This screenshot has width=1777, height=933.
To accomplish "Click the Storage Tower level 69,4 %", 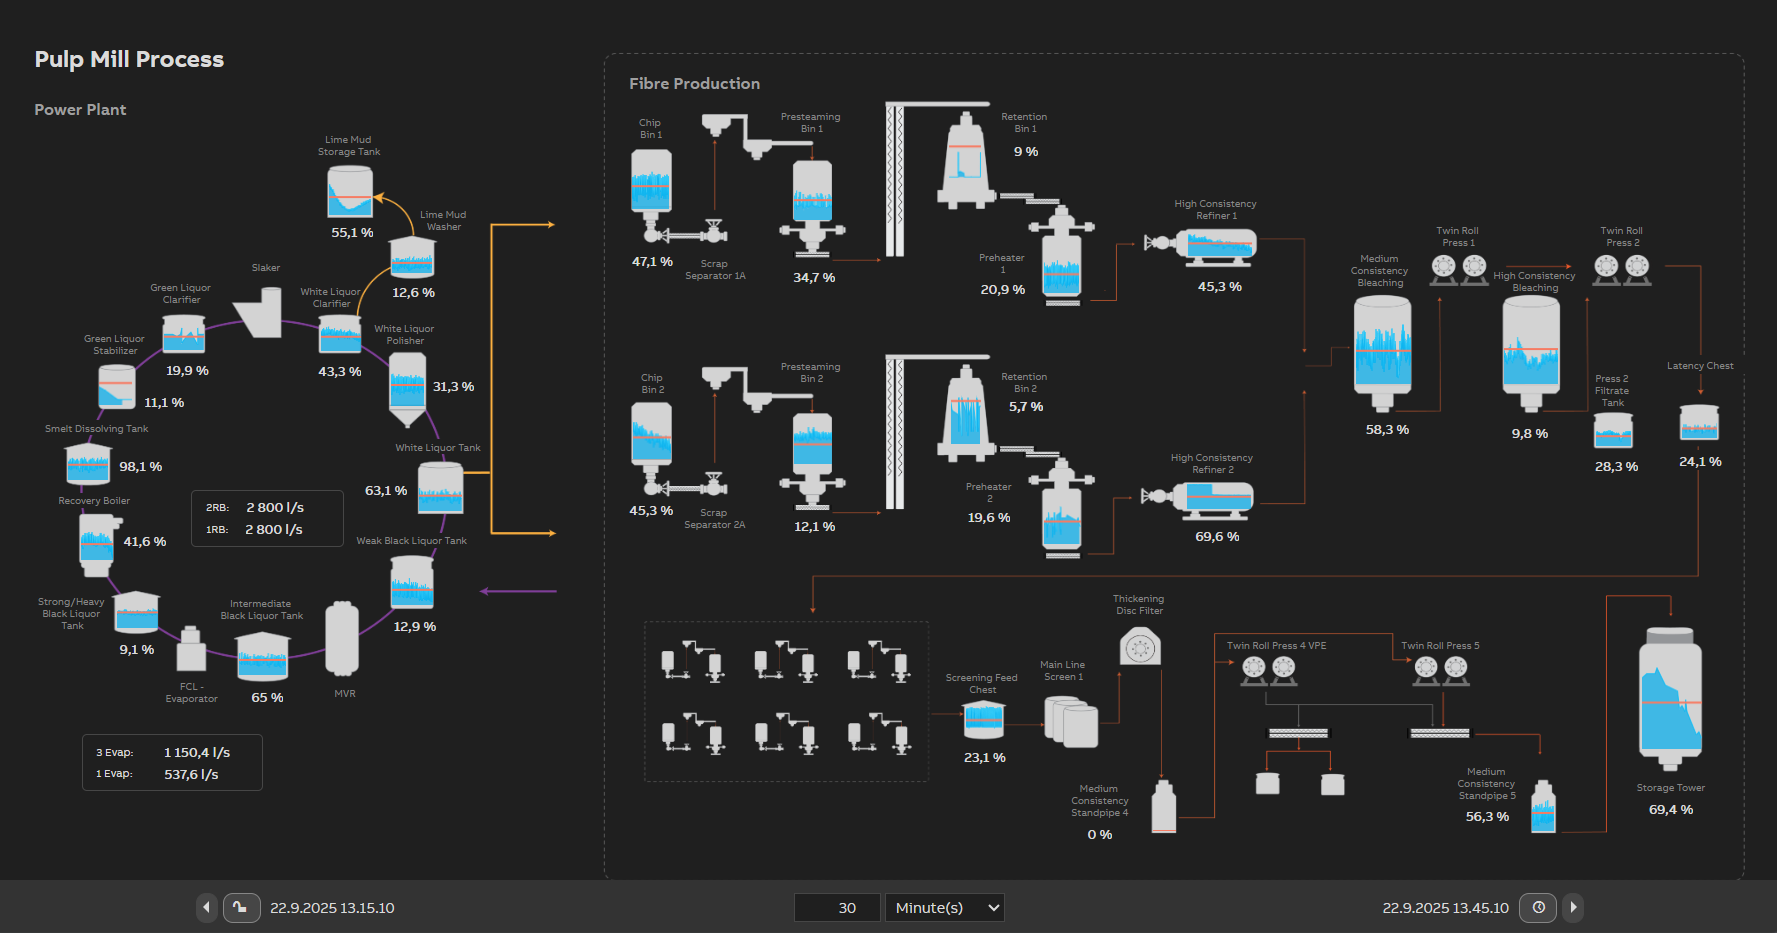I will pos(1671,810).
